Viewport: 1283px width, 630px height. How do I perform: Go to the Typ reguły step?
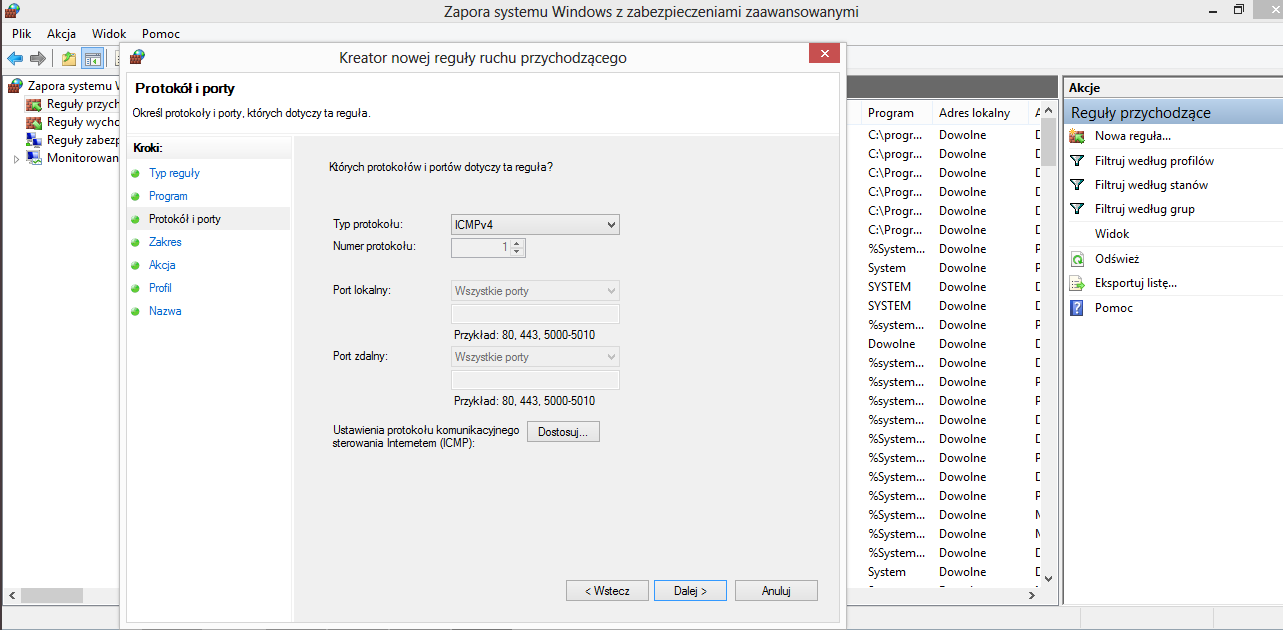(174, 173)
